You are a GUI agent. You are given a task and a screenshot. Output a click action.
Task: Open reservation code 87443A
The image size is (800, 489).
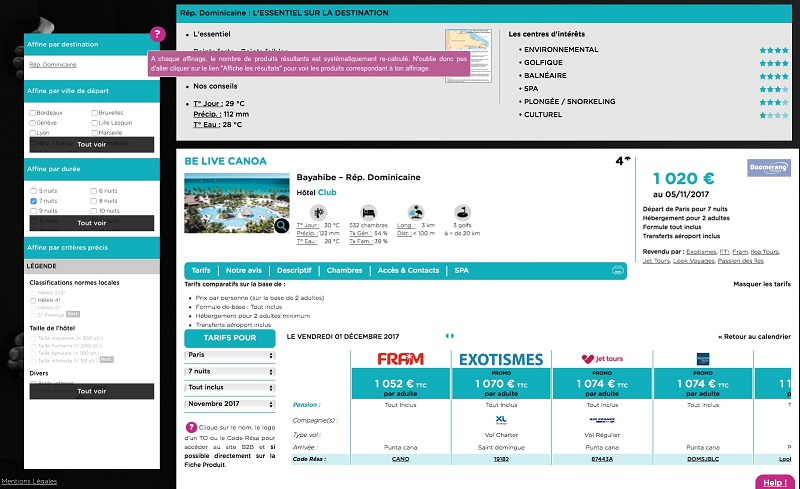(602, 459)
